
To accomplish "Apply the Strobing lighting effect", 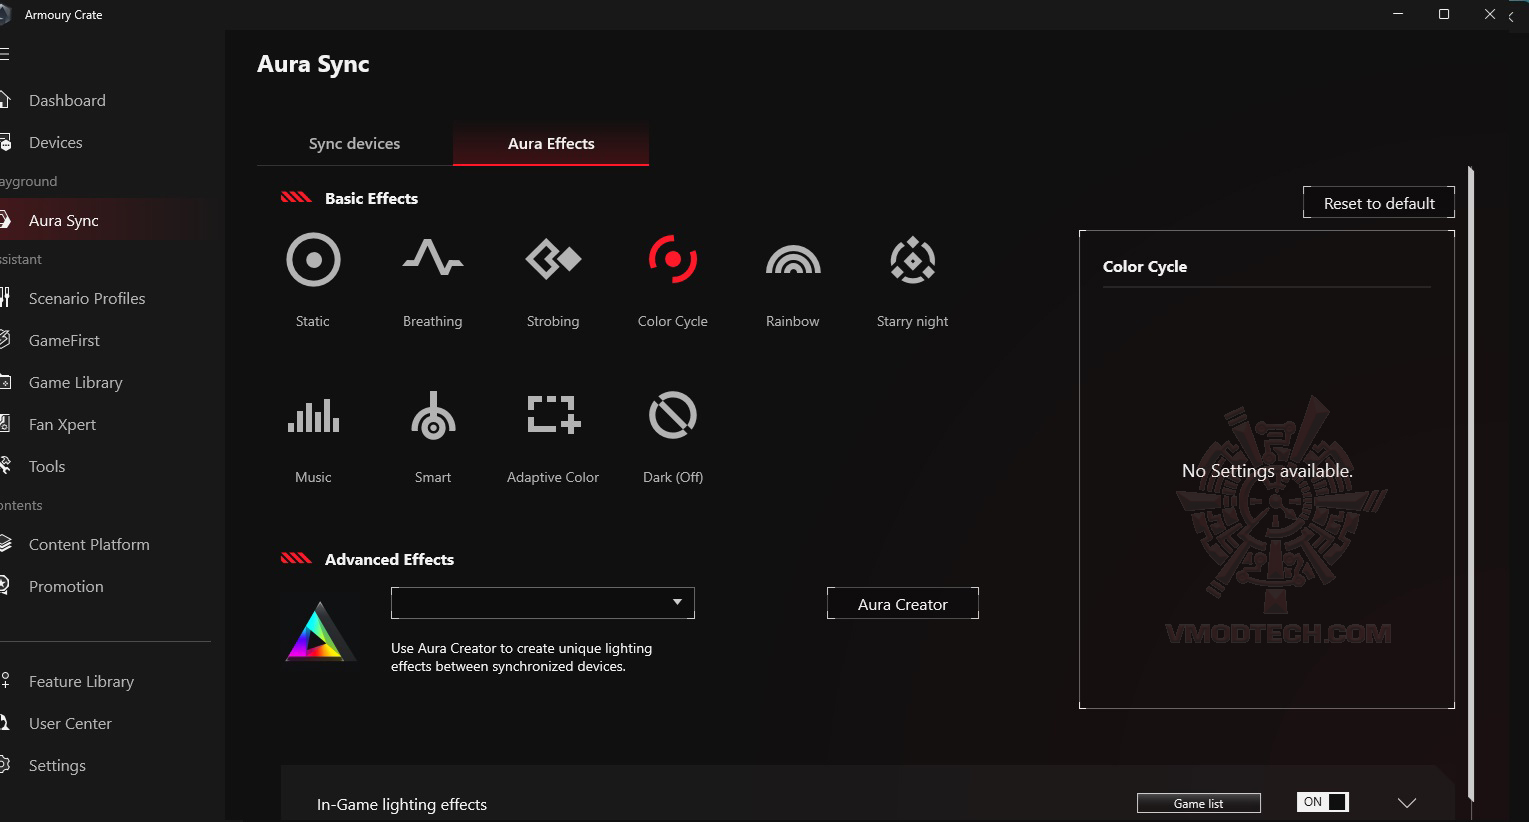I will tap(553, 259).
